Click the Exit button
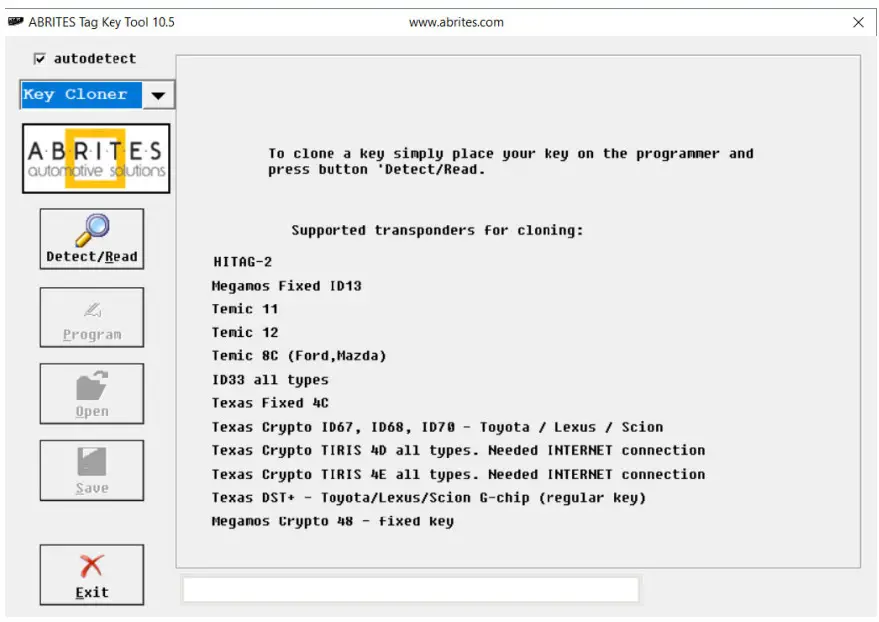 [x=91, y=574]
